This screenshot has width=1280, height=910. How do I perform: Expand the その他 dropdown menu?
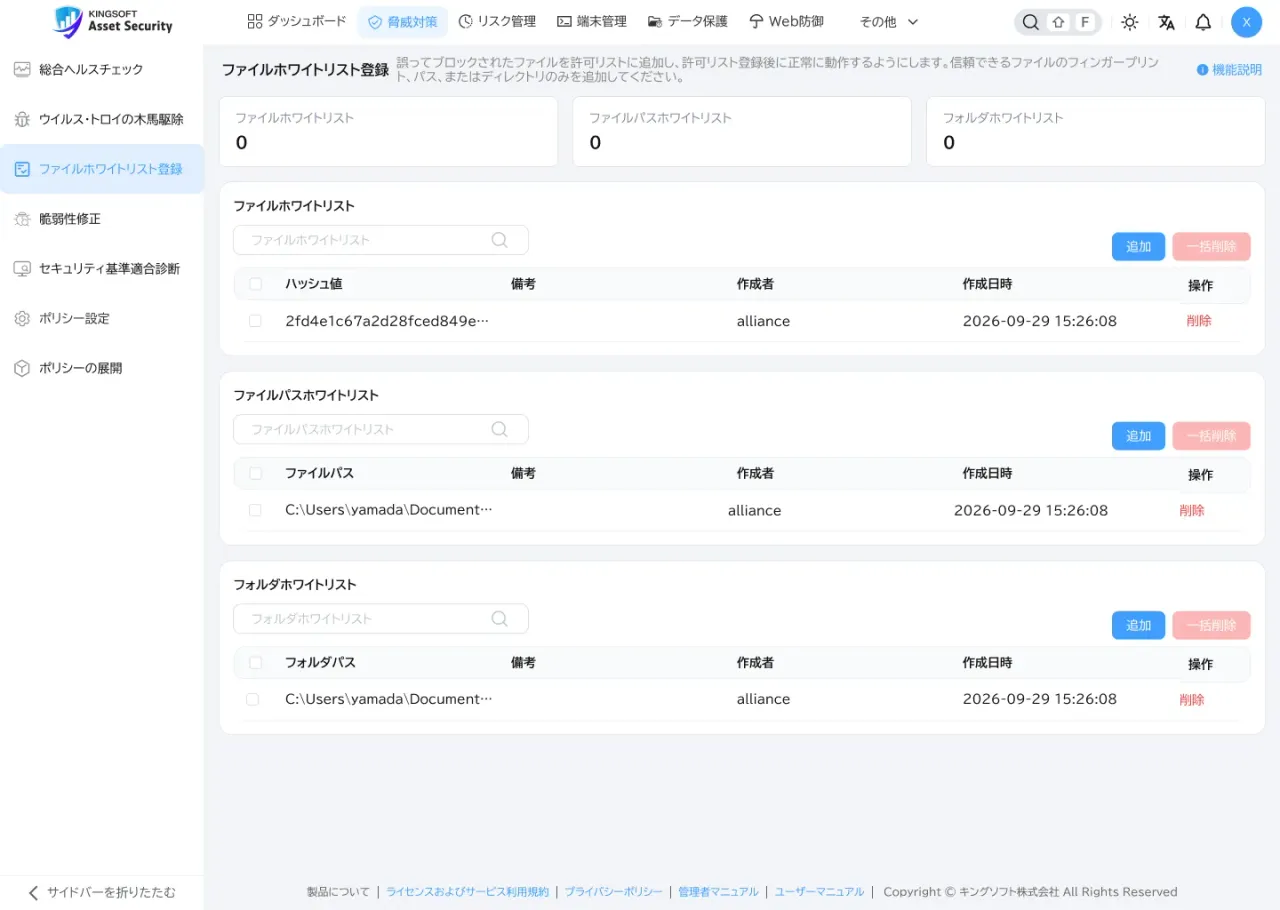point(889,21)
